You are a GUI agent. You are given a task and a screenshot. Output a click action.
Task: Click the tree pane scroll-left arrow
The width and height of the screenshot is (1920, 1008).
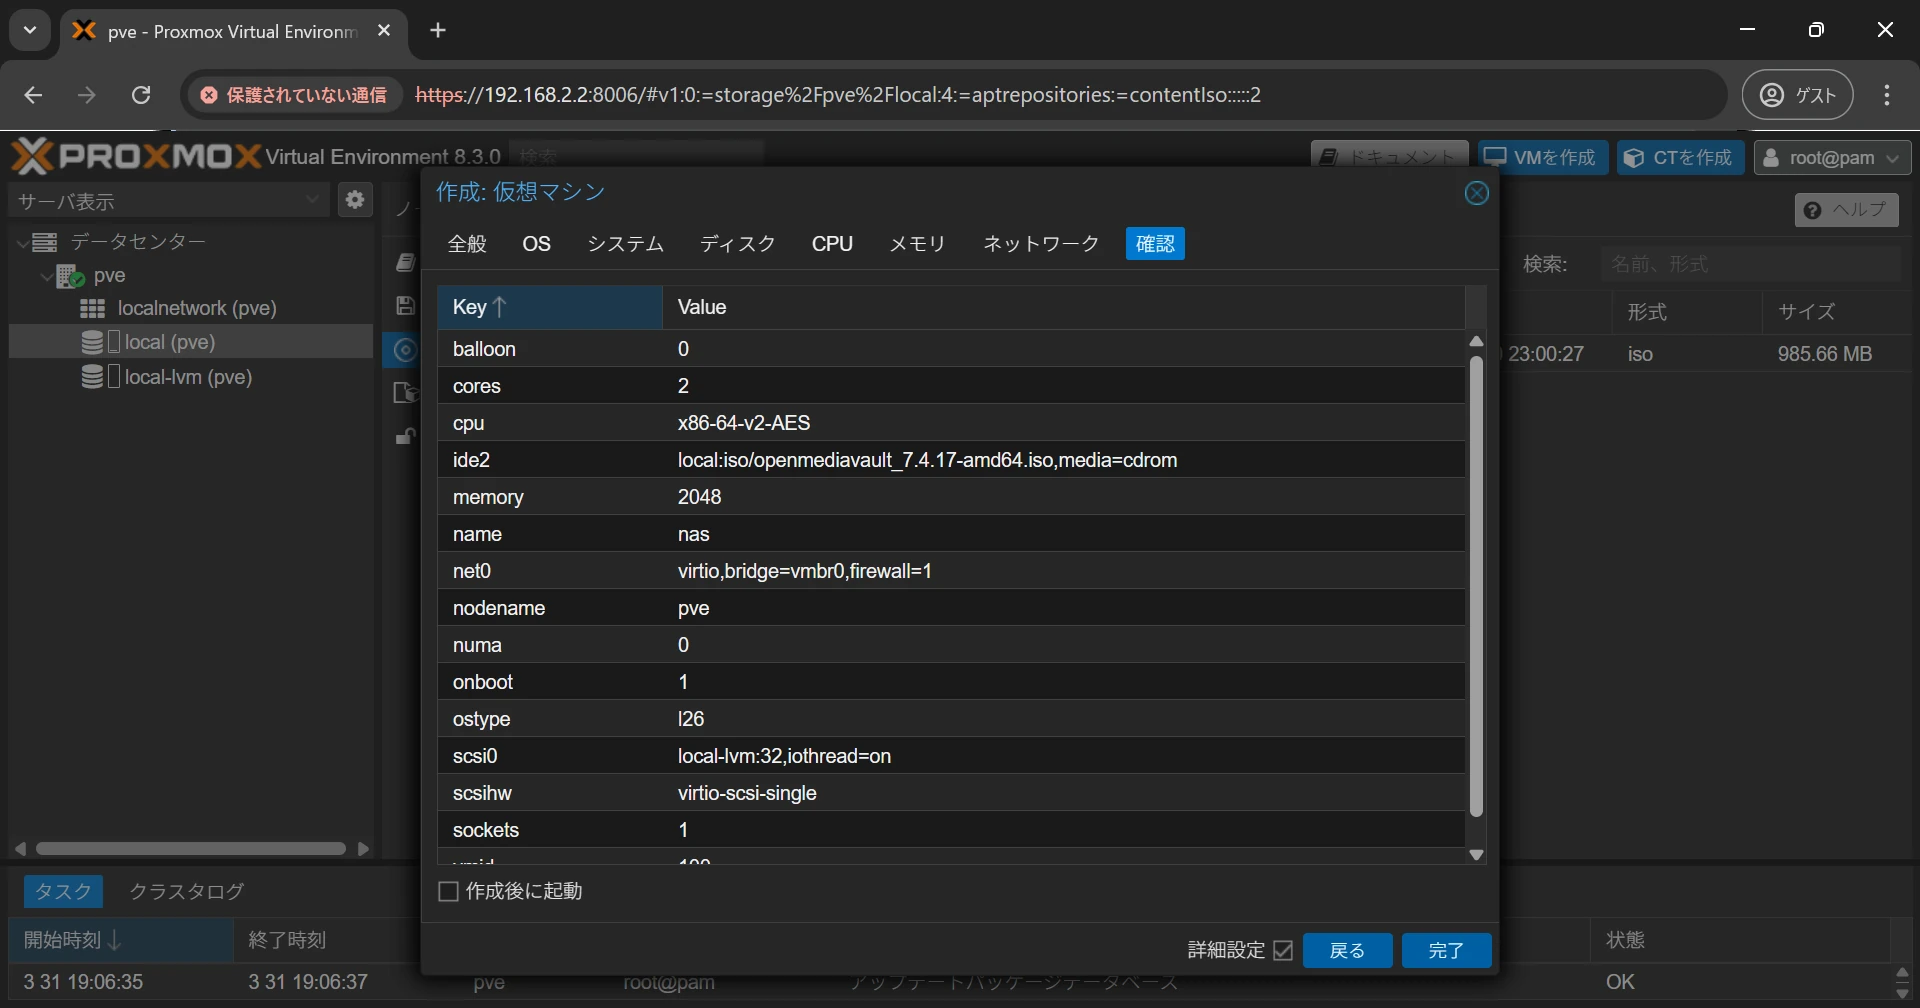[x=20, y=849]
